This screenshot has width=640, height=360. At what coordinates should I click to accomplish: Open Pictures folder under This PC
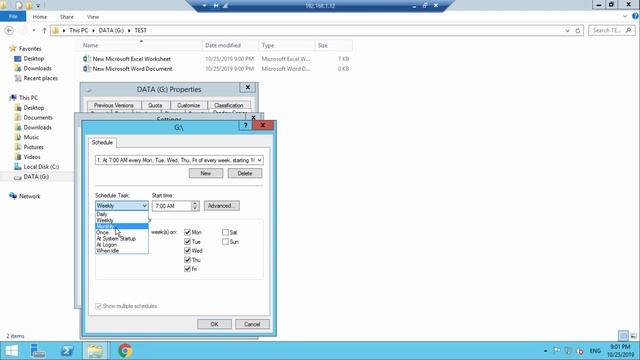coord(33,147)
